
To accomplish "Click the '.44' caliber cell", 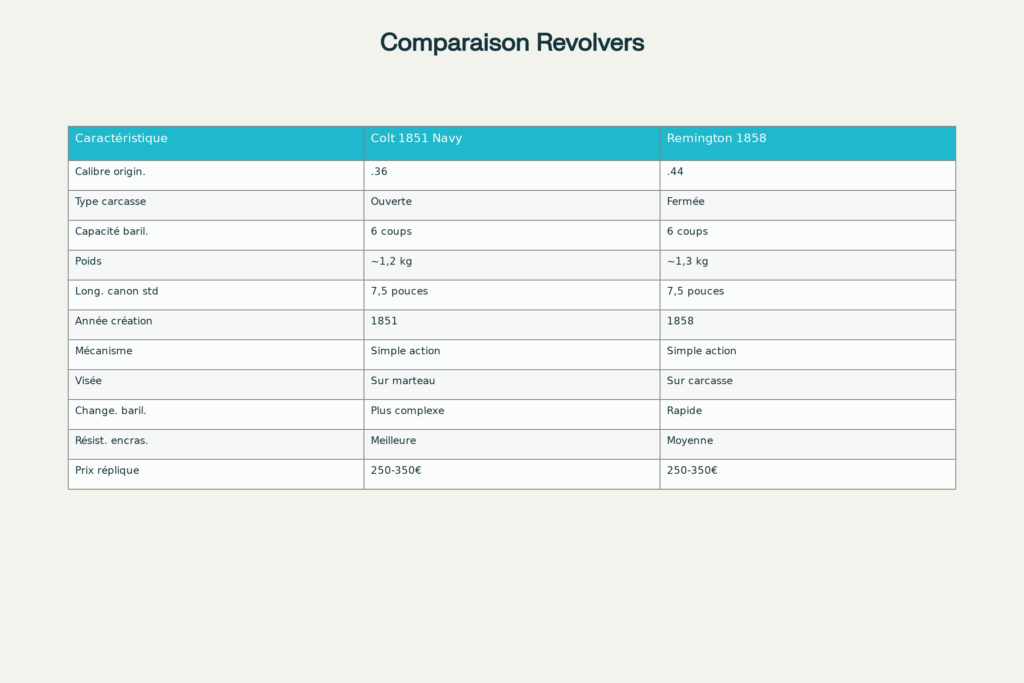I will pyautogui.click(x=675, y=172).
